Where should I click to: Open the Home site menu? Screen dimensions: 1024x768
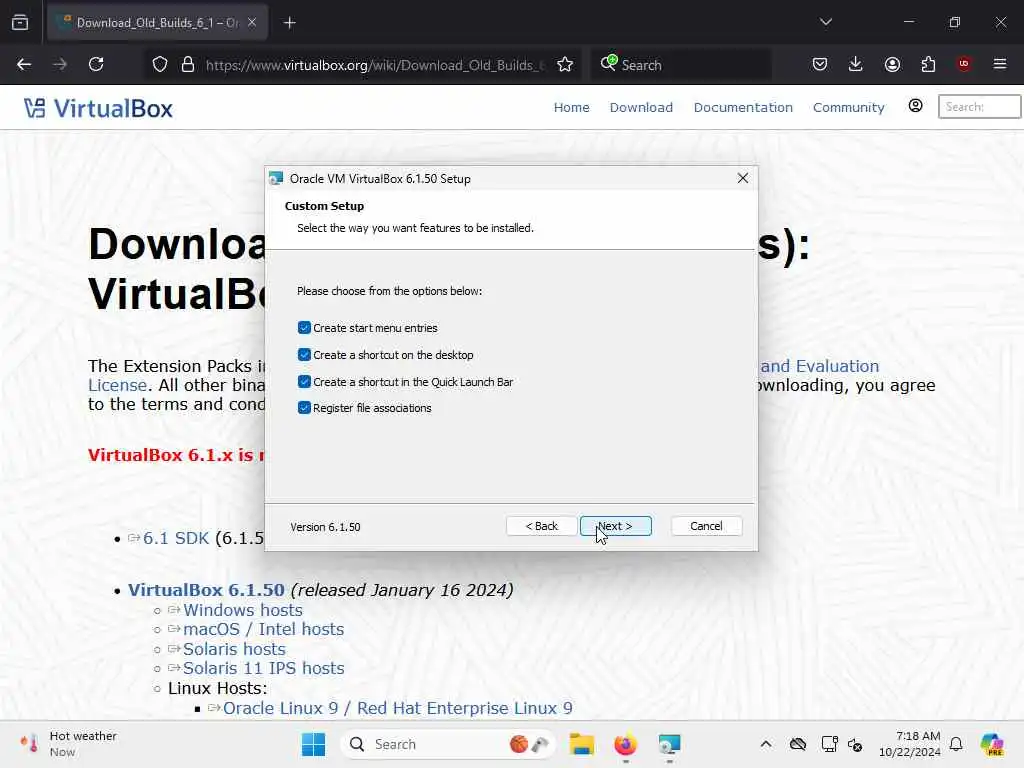tap(571, 108)
